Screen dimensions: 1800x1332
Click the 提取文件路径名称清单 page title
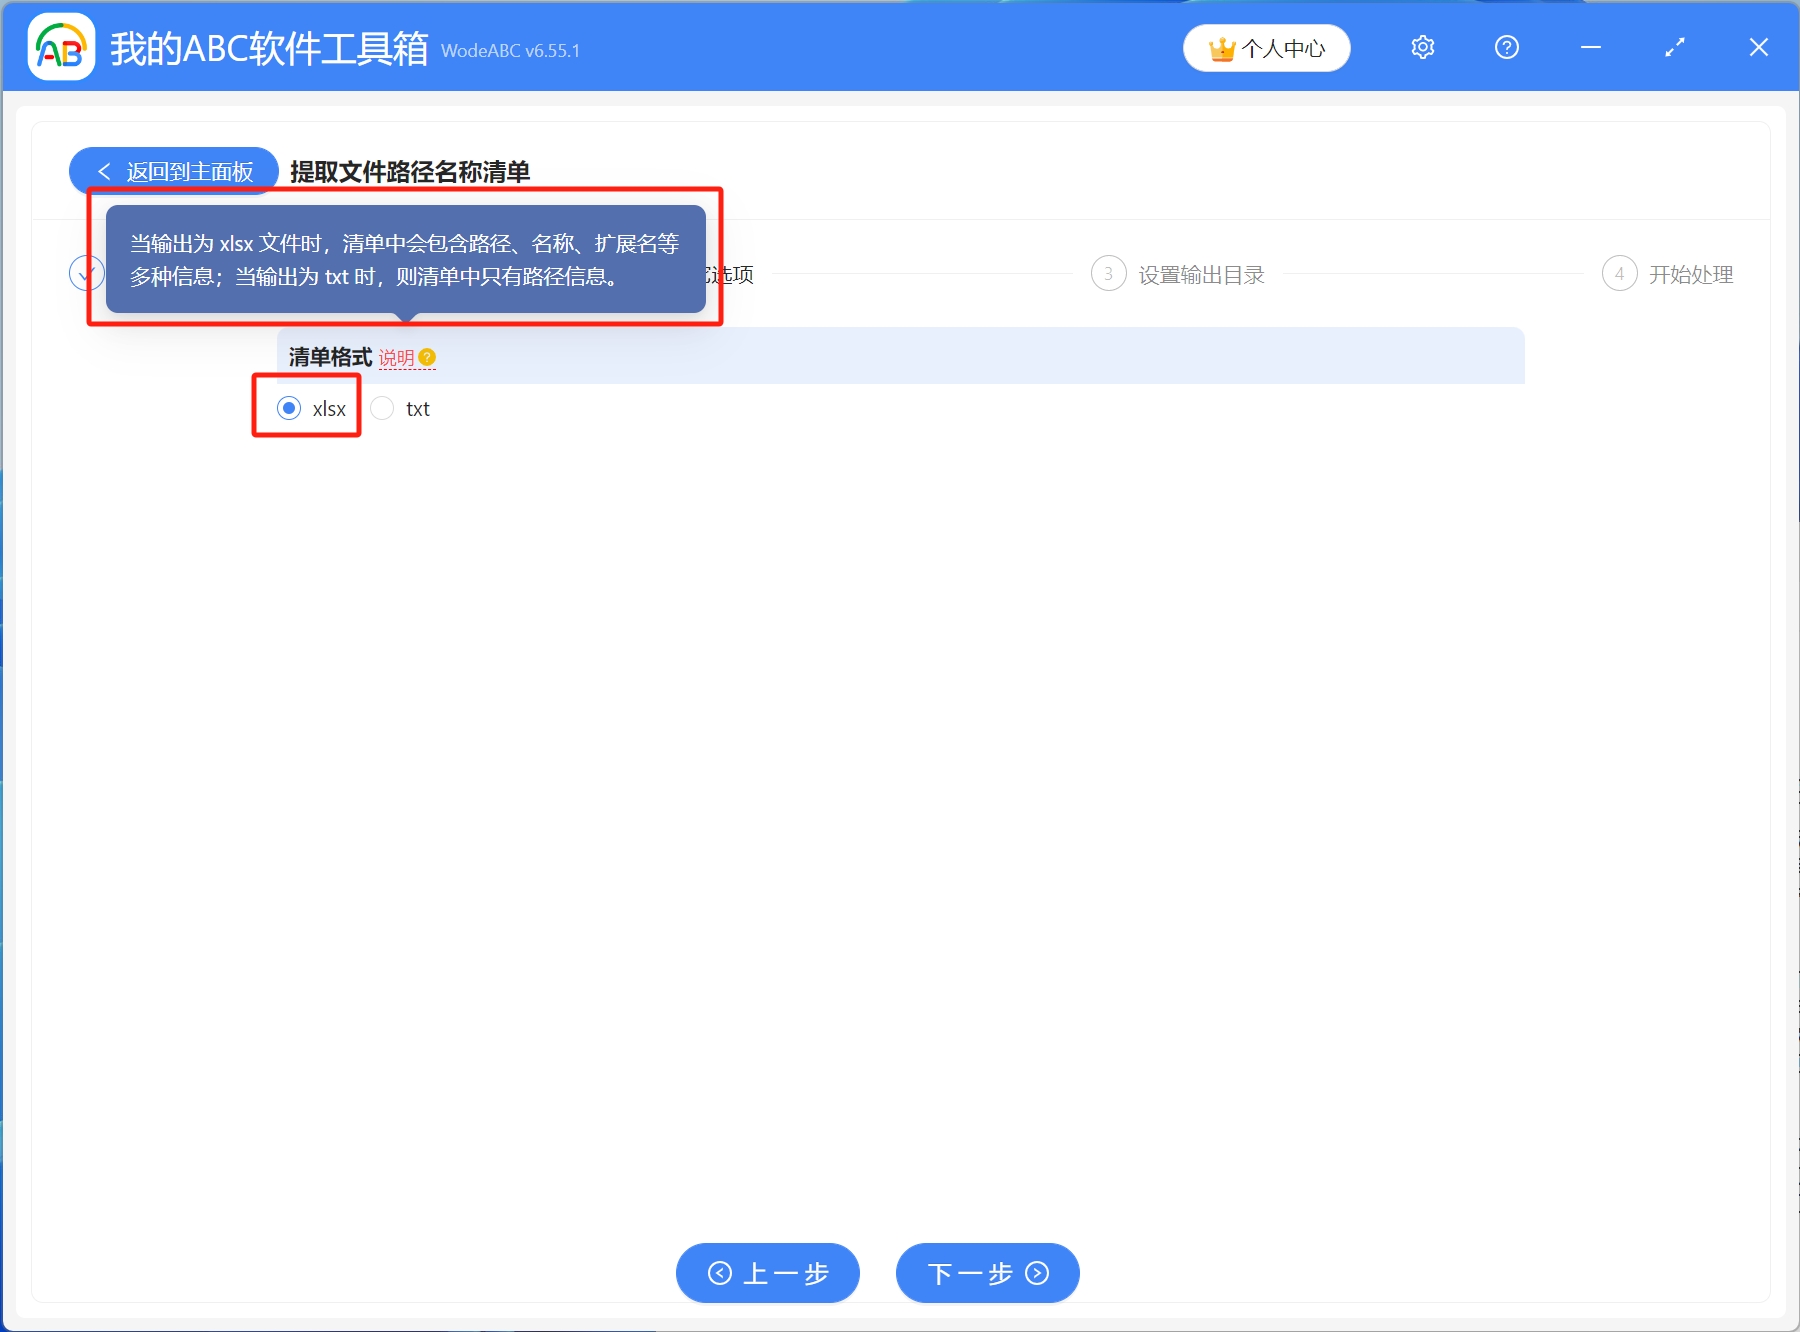408,171
